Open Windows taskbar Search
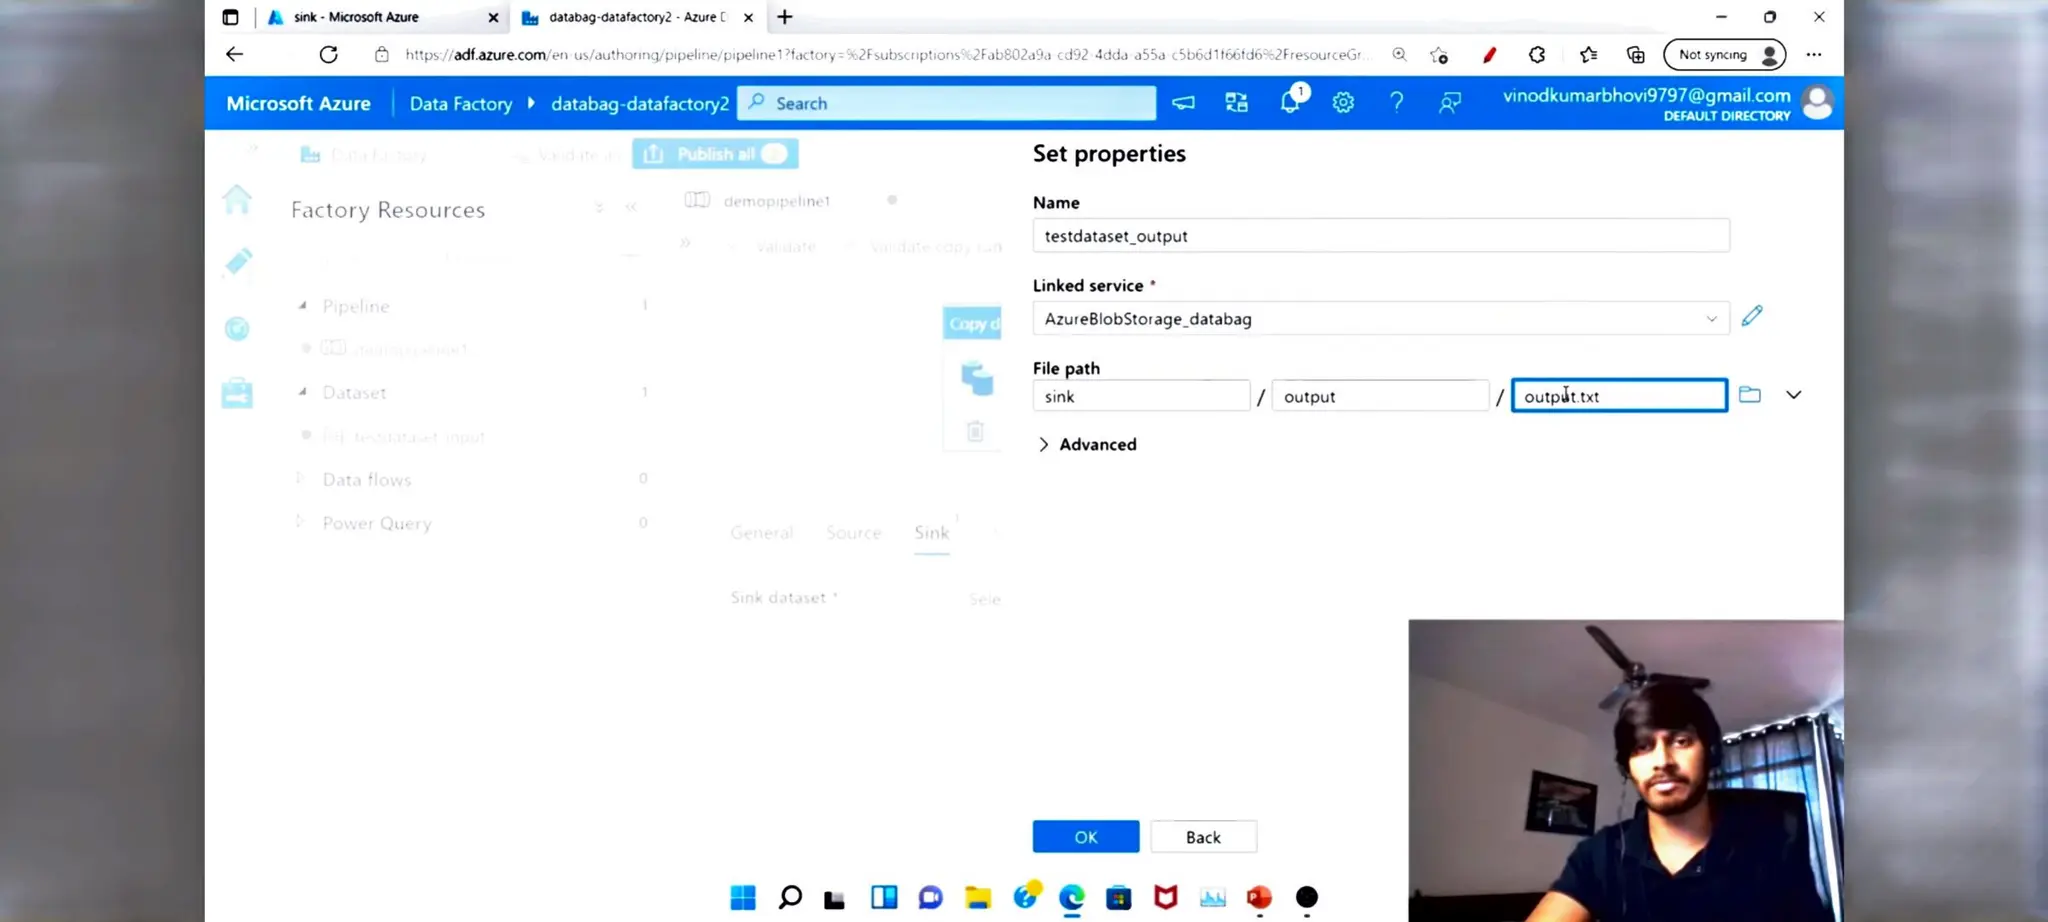2048x922 pixels. point(790,897)
